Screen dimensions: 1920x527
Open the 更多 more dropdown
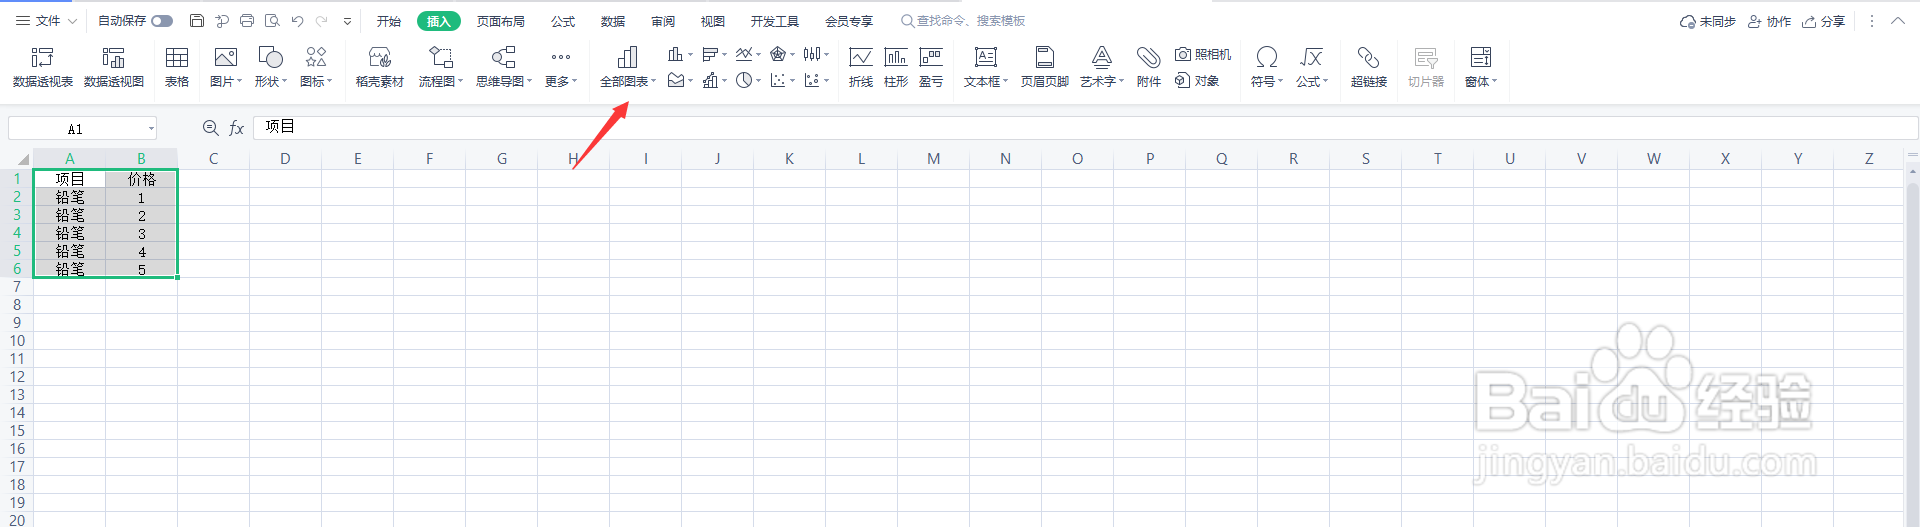561,67
